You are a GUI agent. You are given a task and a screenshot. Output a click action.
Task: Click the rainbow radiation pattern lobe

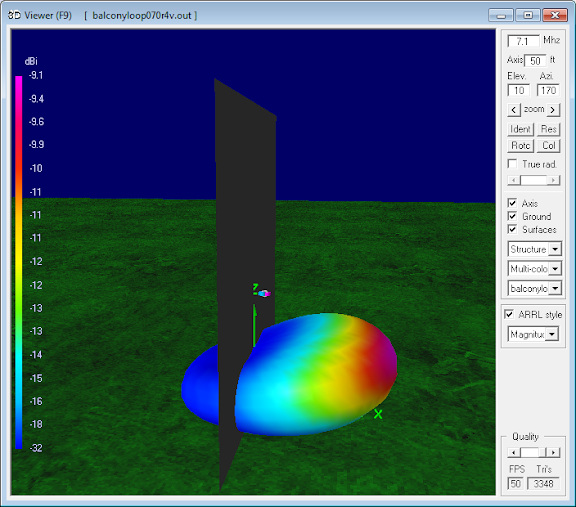(316, 375)
